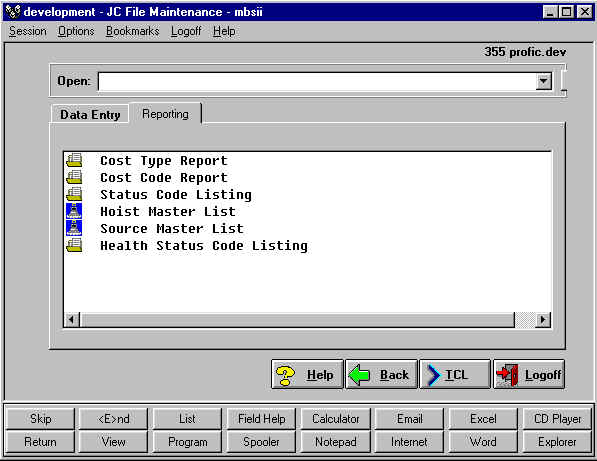Click the Cost Code Report printer icon
The image size is (597, 461).
(74, 177)
